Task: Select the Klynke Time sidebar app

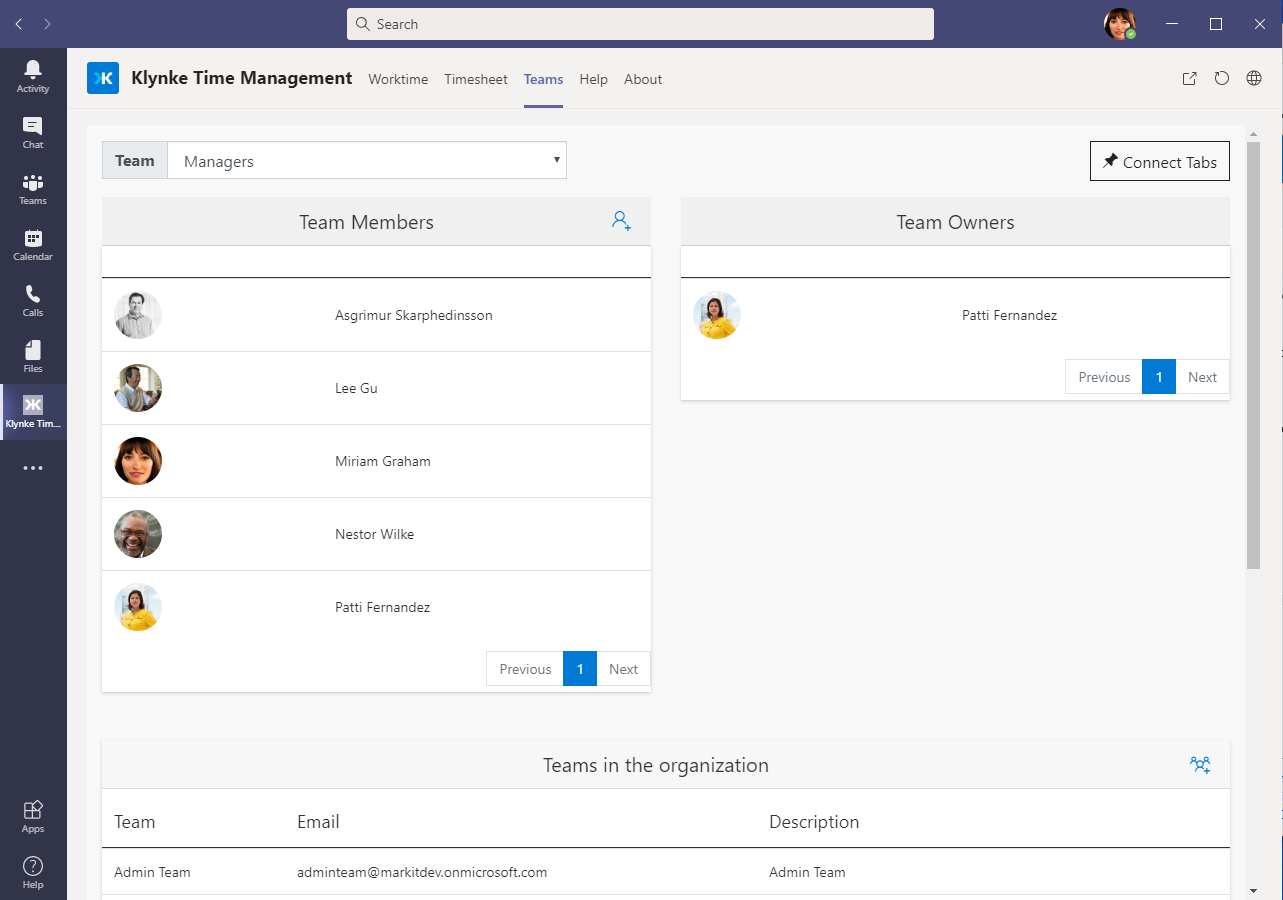Action: pyautogui.click(x=33, y=412)
